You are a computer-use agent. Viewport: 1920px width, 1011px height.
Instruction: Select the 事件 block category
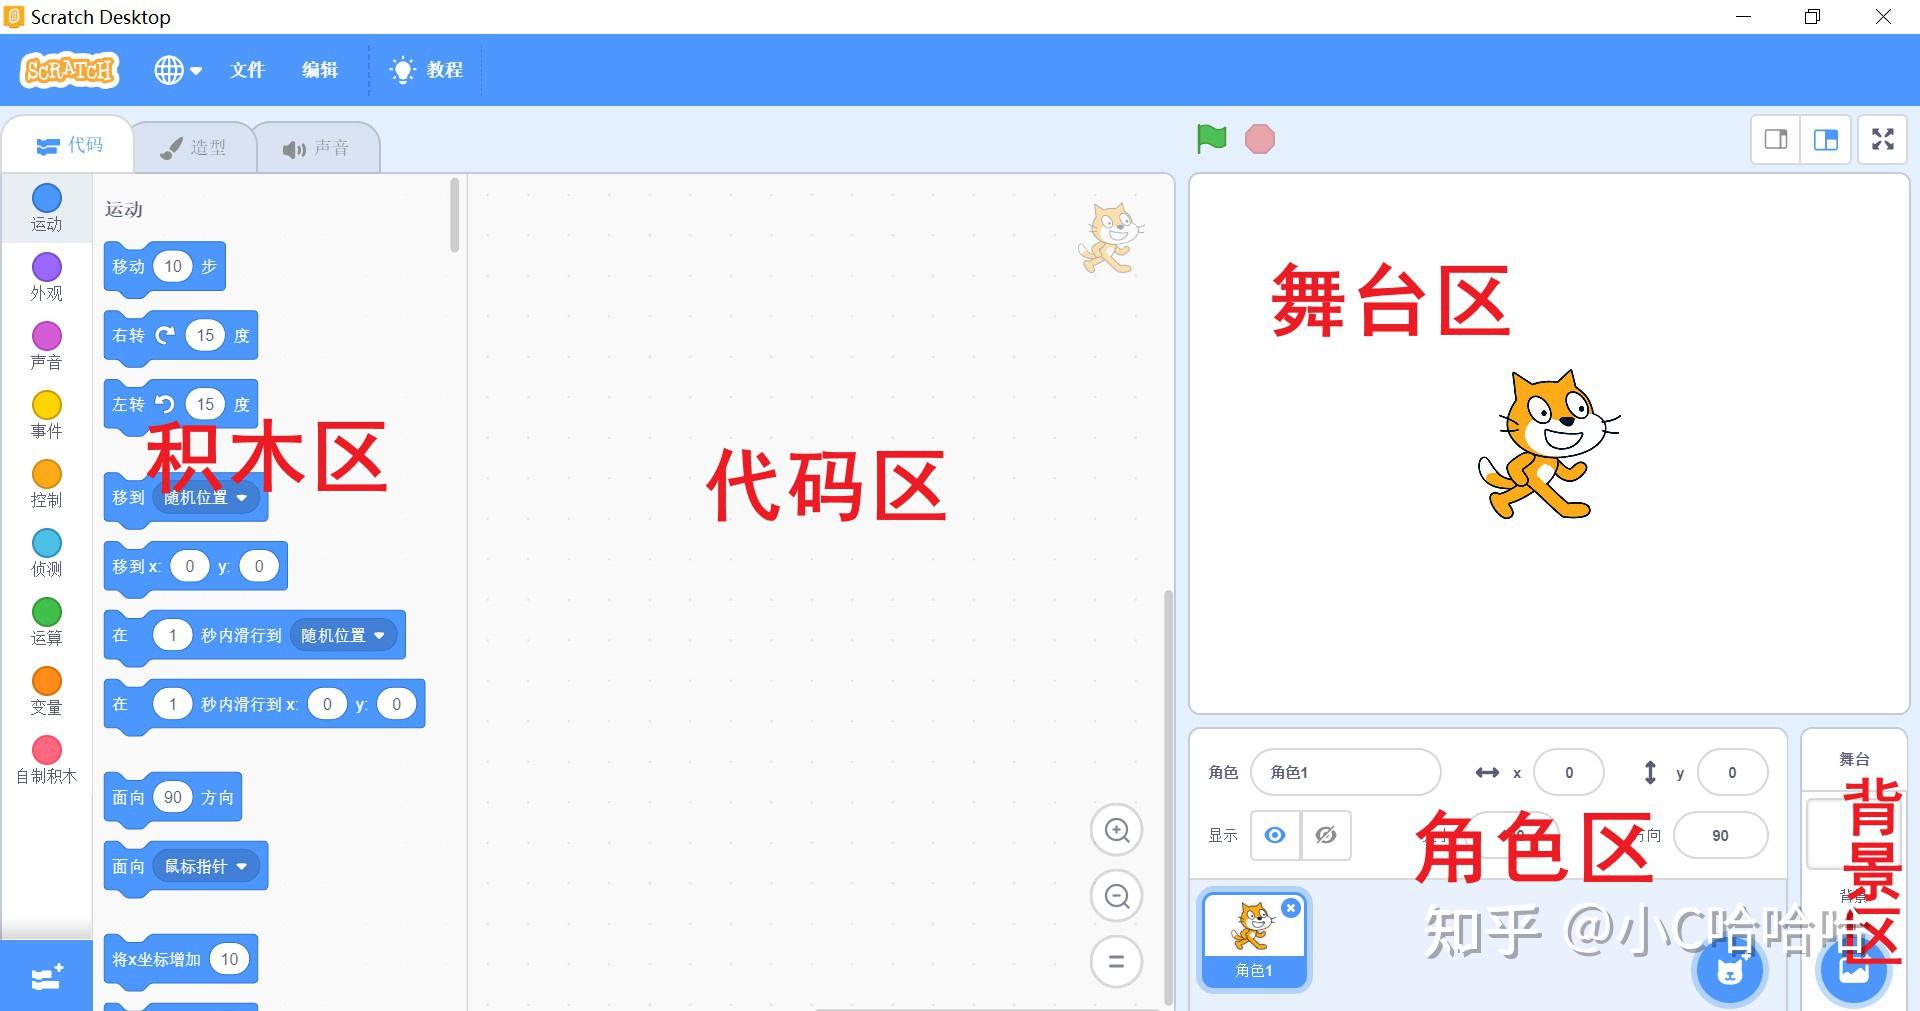coord(47,415)
